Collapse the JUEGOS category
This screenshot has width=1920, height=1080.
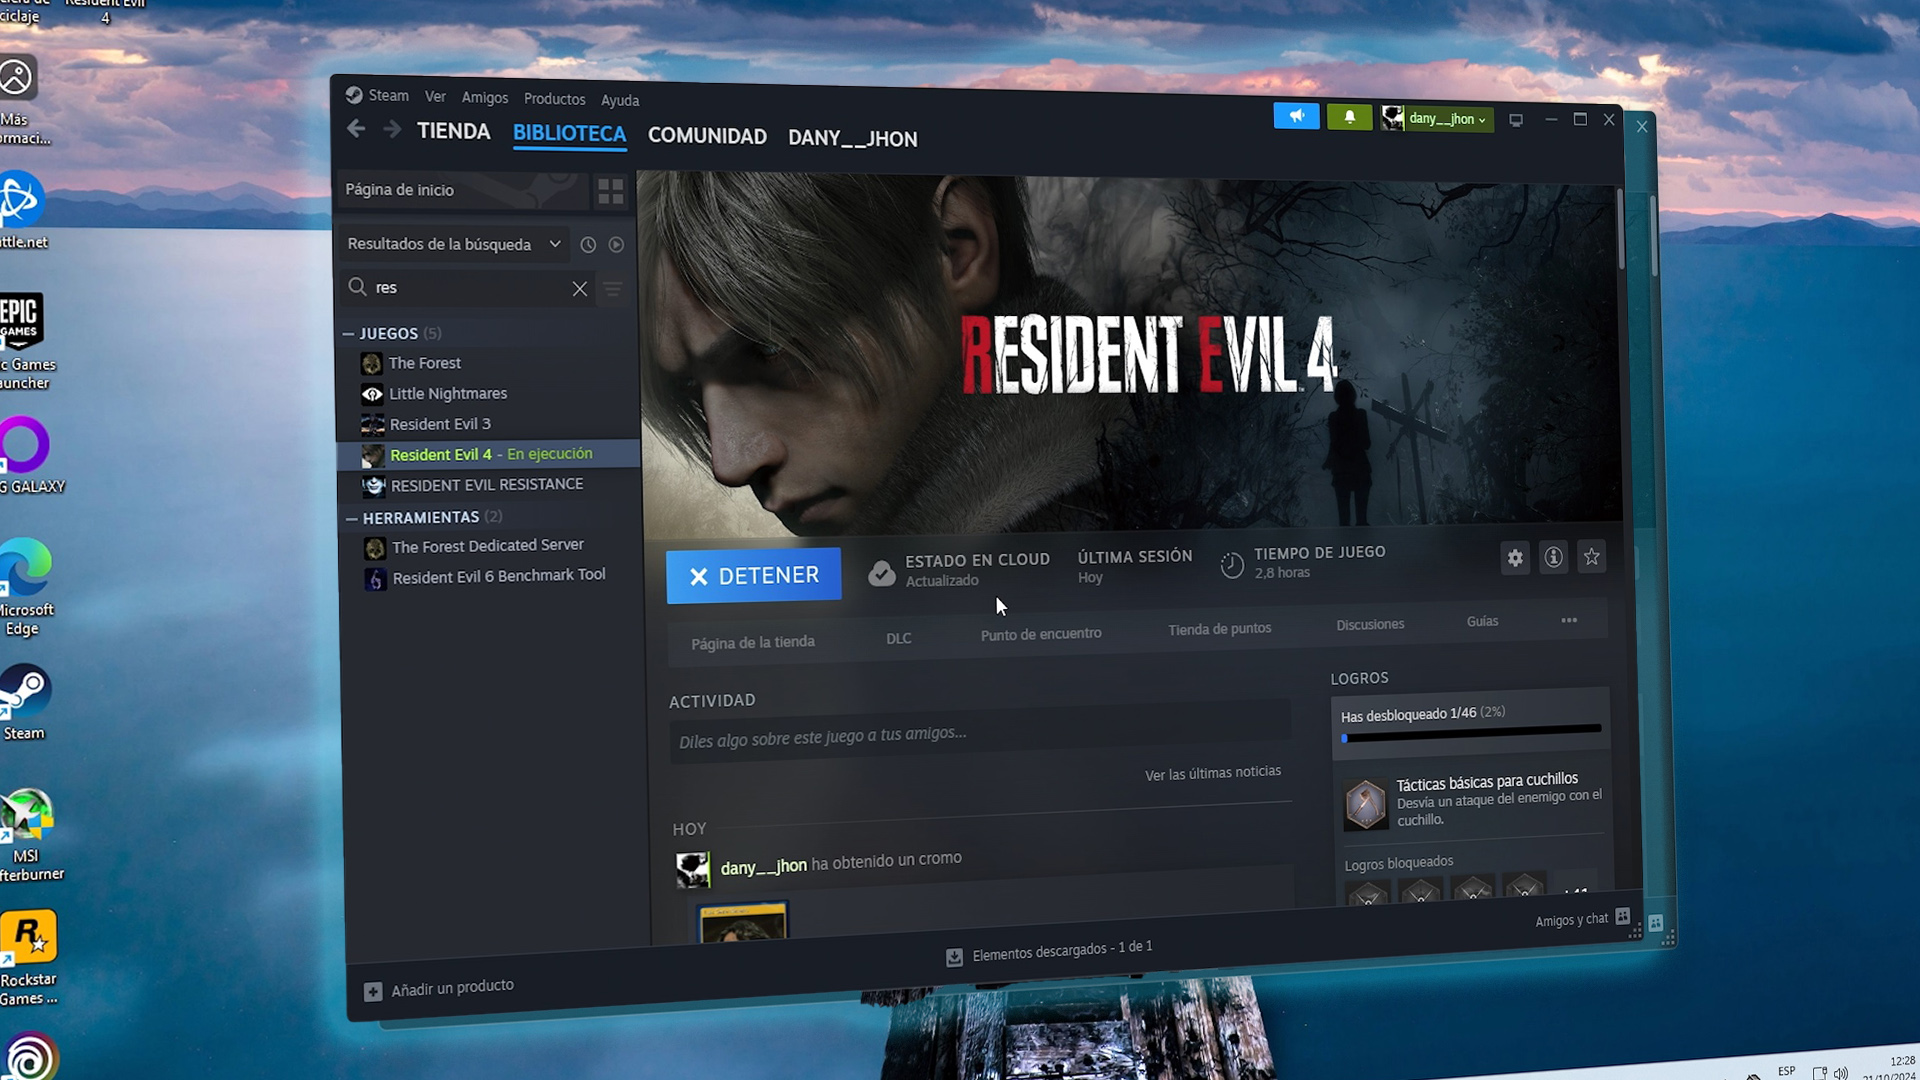point(348,334)
